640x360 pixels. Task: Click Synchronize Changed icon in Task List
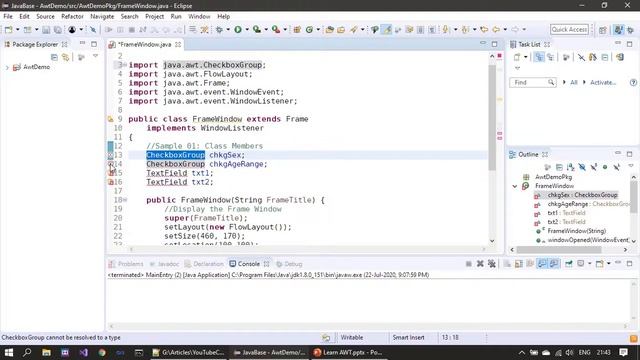coord(620,58)
